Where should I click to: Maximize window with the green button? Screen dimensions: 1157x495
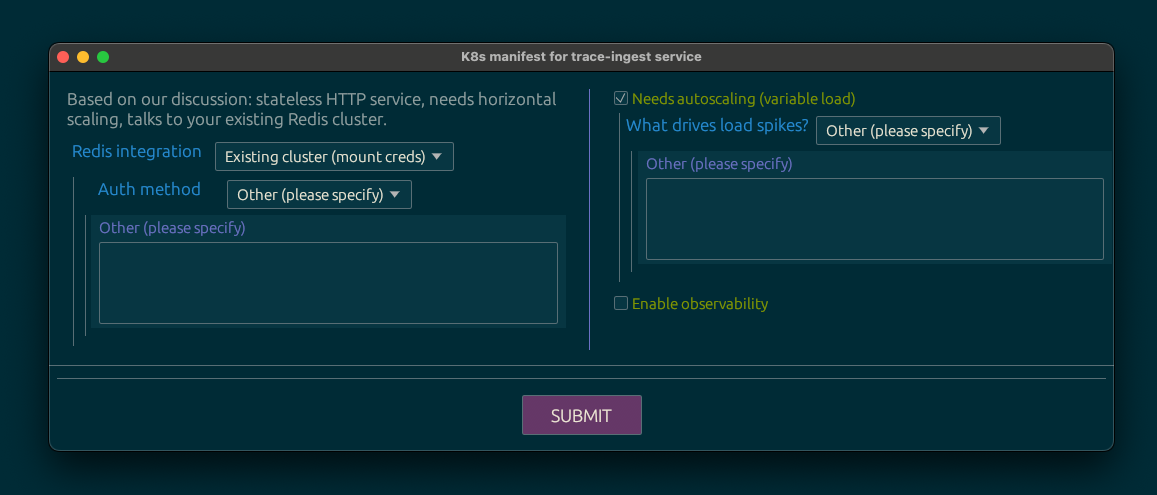[x=103, y=57]
